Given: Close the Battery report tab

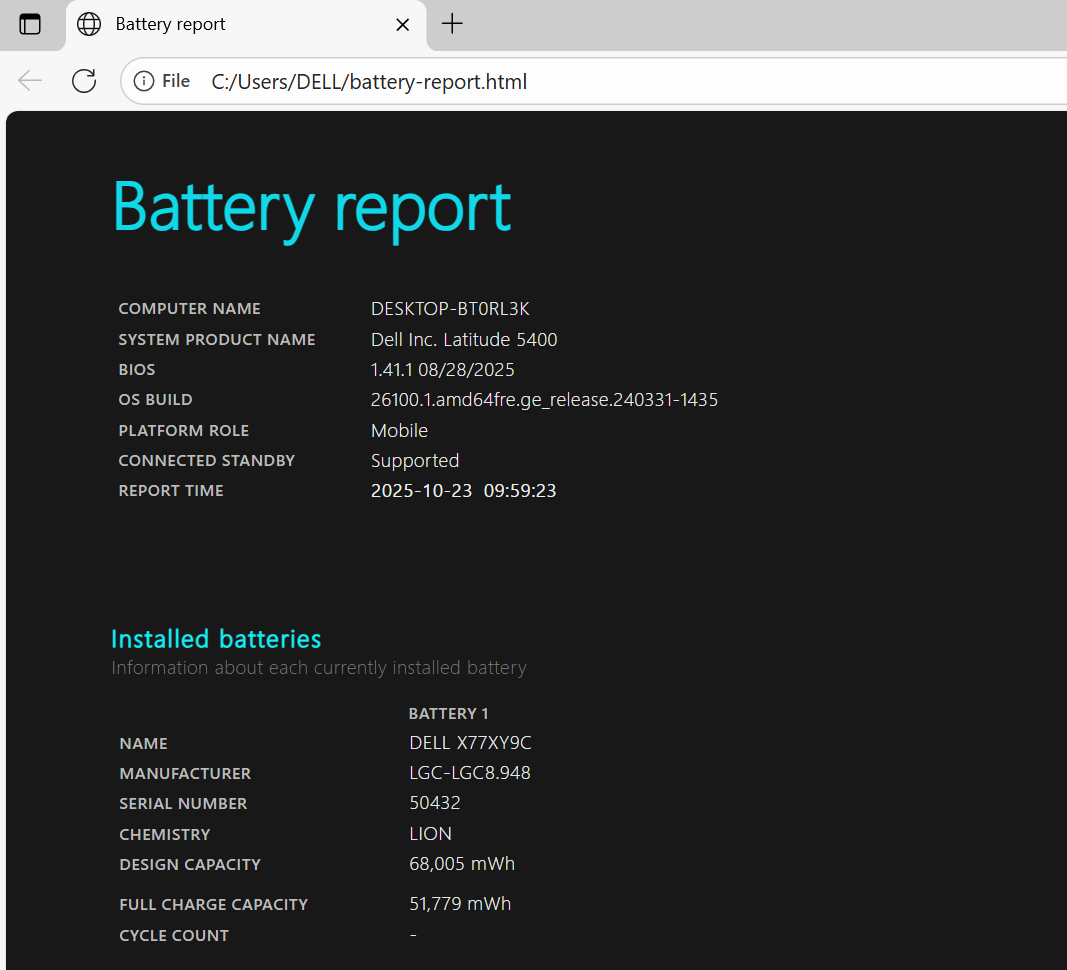Looking at the screenshot, I should click(x=403, y=24).
